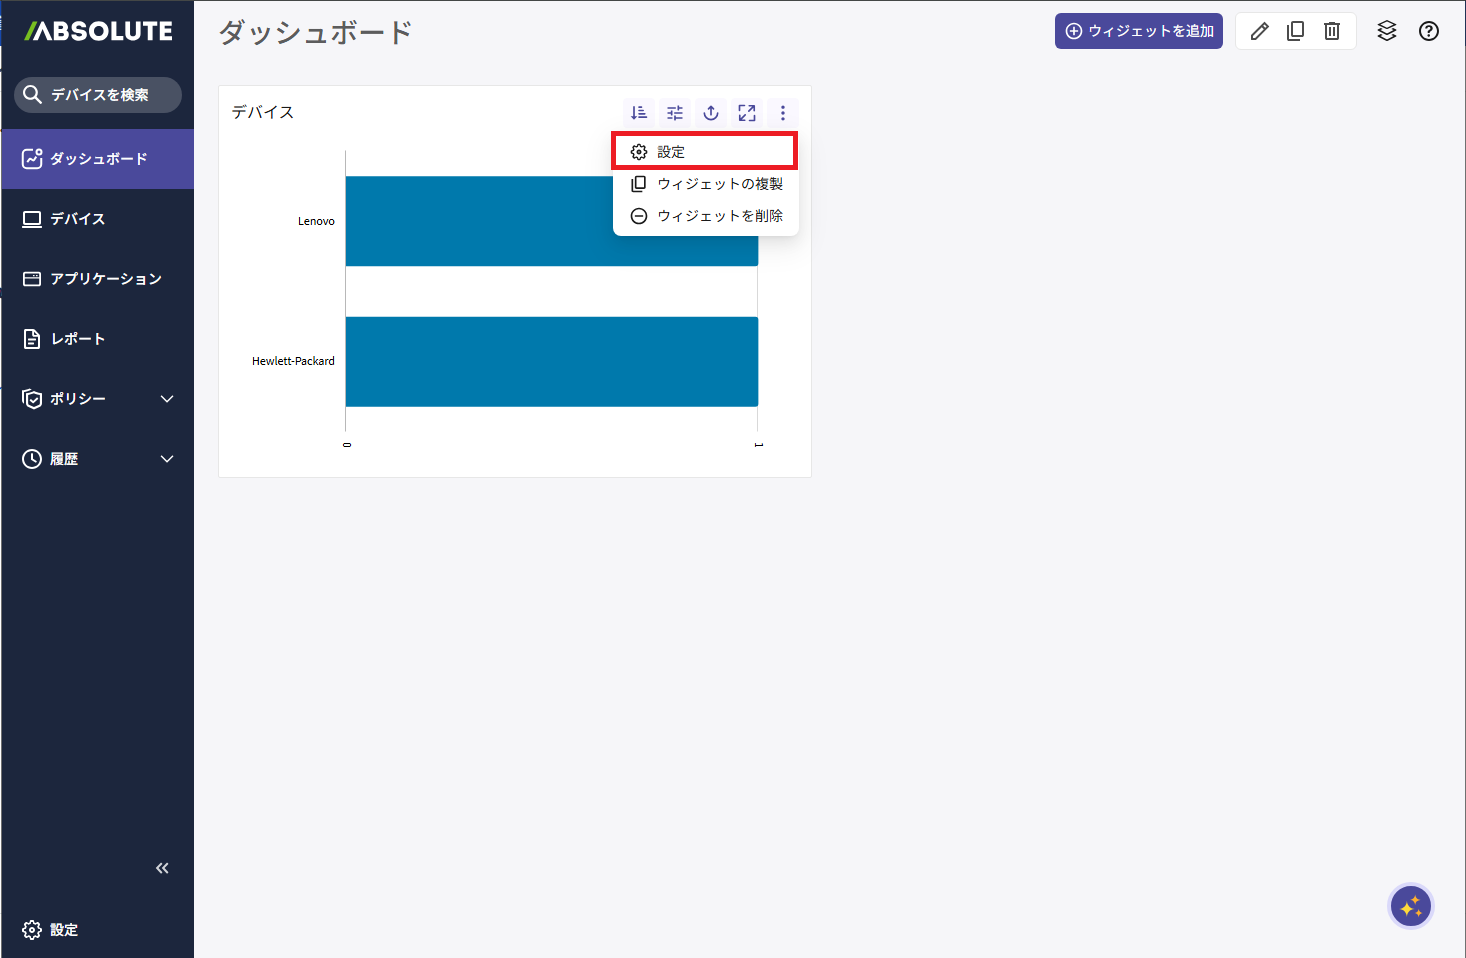Click the trash delete dashboard icon
The height and width of the screenshot is (958, 1466).
(1332, 31)
